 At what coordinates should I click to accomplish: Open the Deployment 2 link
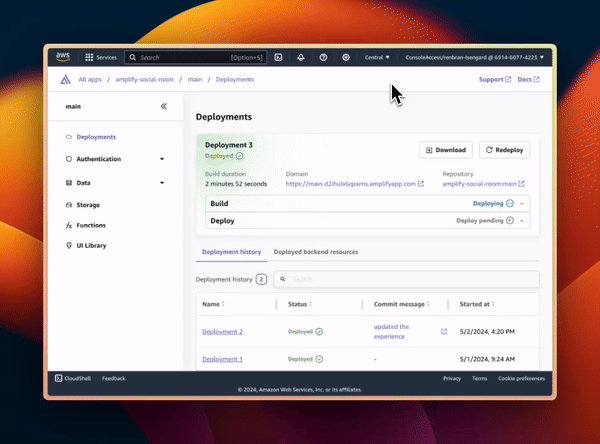(x=222, y=332)
